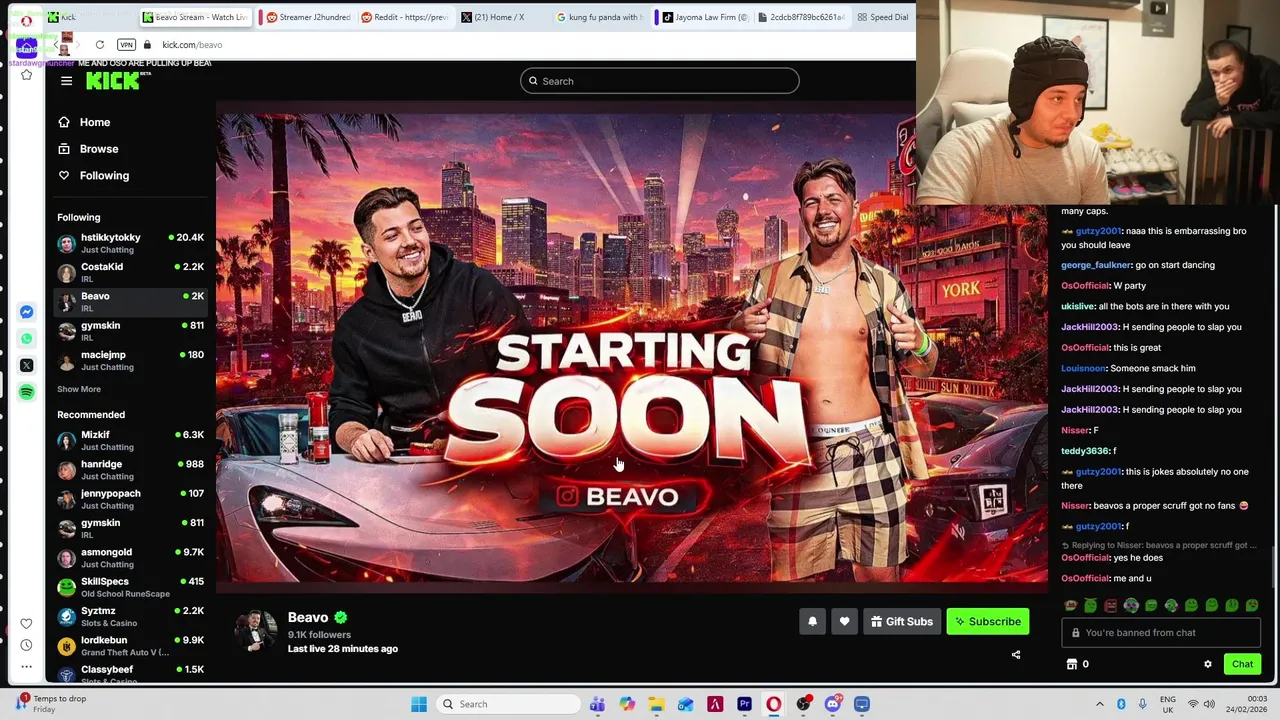
Task: Open Discord from the taskbar
Action: tap(832, 704)
